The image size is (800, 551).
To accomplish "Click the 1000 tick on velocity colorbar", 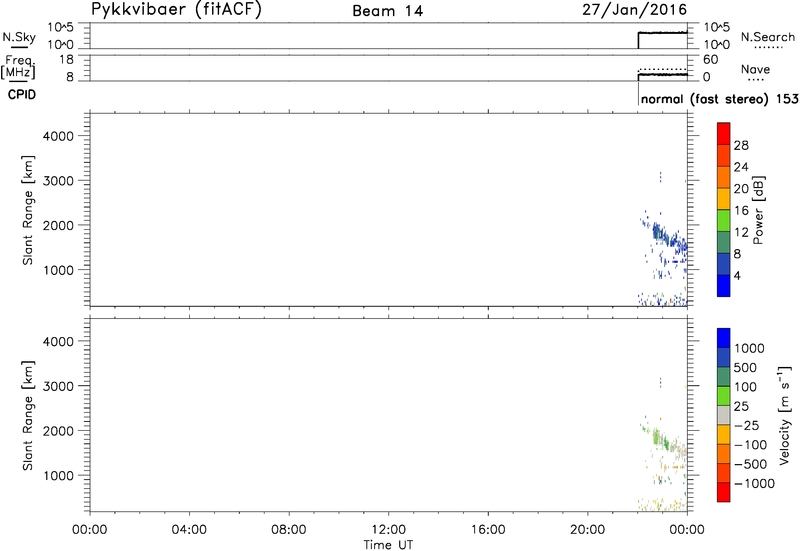I will 749,348.
